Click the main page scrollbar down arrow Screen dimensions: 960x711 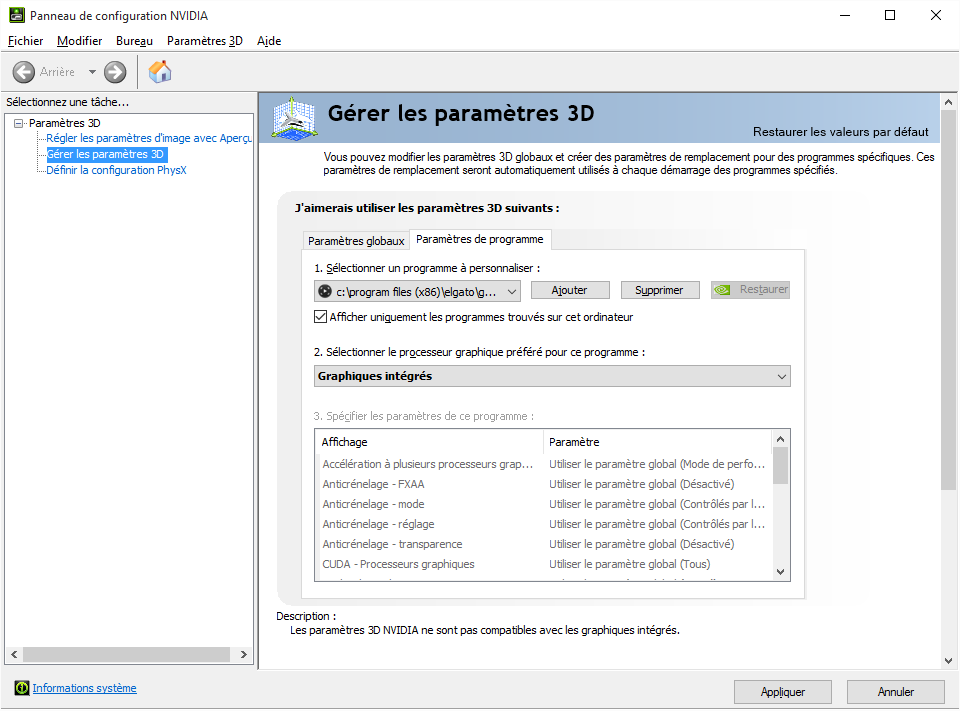point(948,661)
